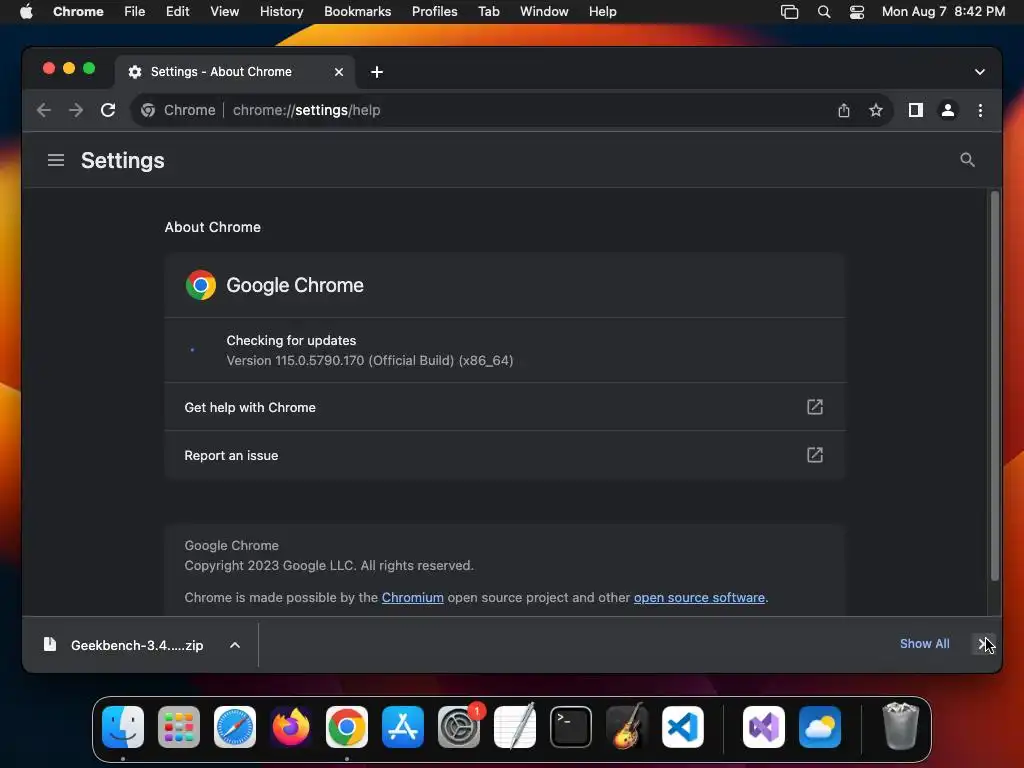Open the Profiles menu

pyautogui.click(x=434, y=12)
